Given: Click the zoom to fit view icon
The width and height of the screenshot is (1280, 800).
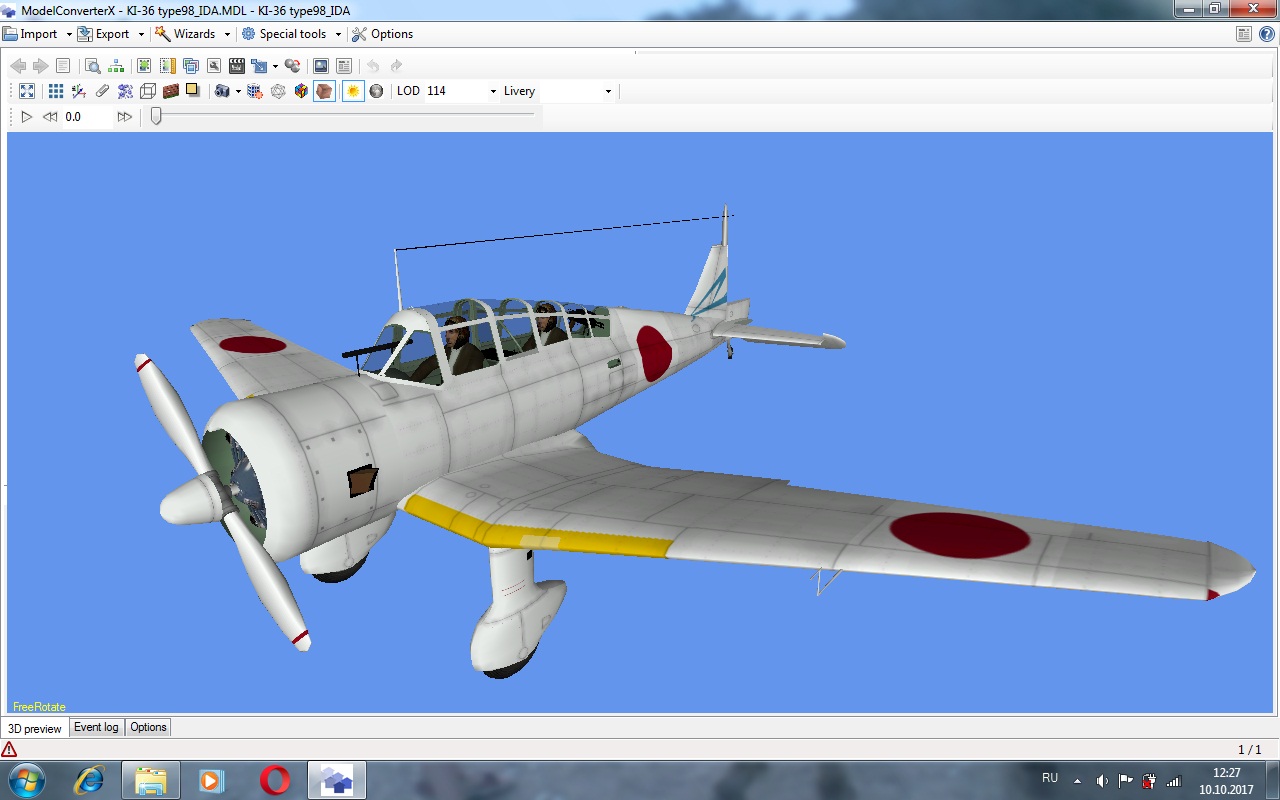Looking at the screenshot, I should [x=27, y=91].
